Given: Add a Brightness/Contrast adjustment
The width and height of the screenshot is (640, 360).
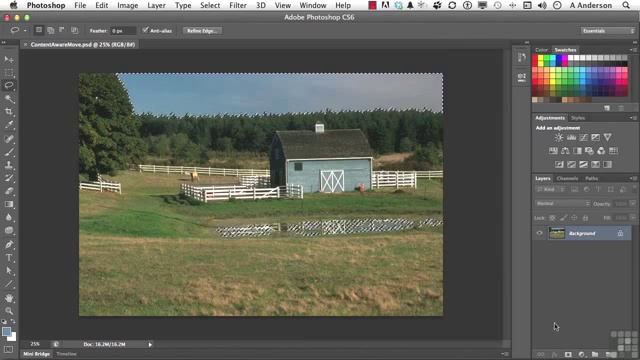Looking at the screenshot, I should tap(559, 138).
